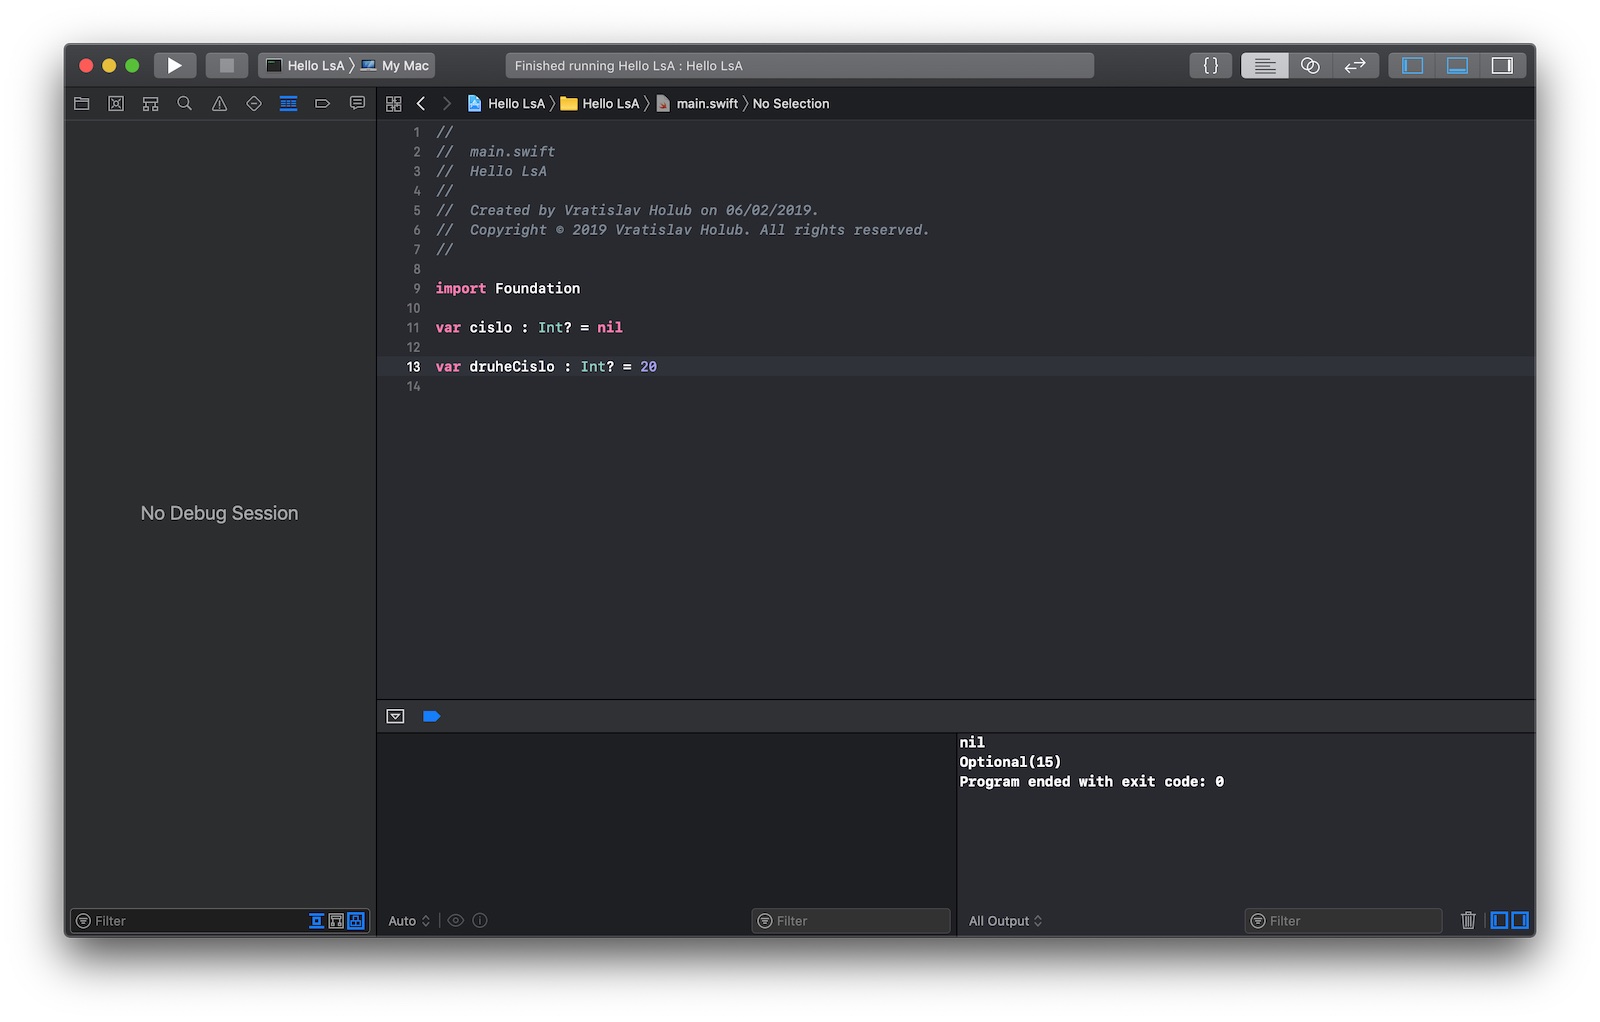Switch to the standard editor
This screenshot has height=1022, width=1600.
click(x=1265, y=66)
